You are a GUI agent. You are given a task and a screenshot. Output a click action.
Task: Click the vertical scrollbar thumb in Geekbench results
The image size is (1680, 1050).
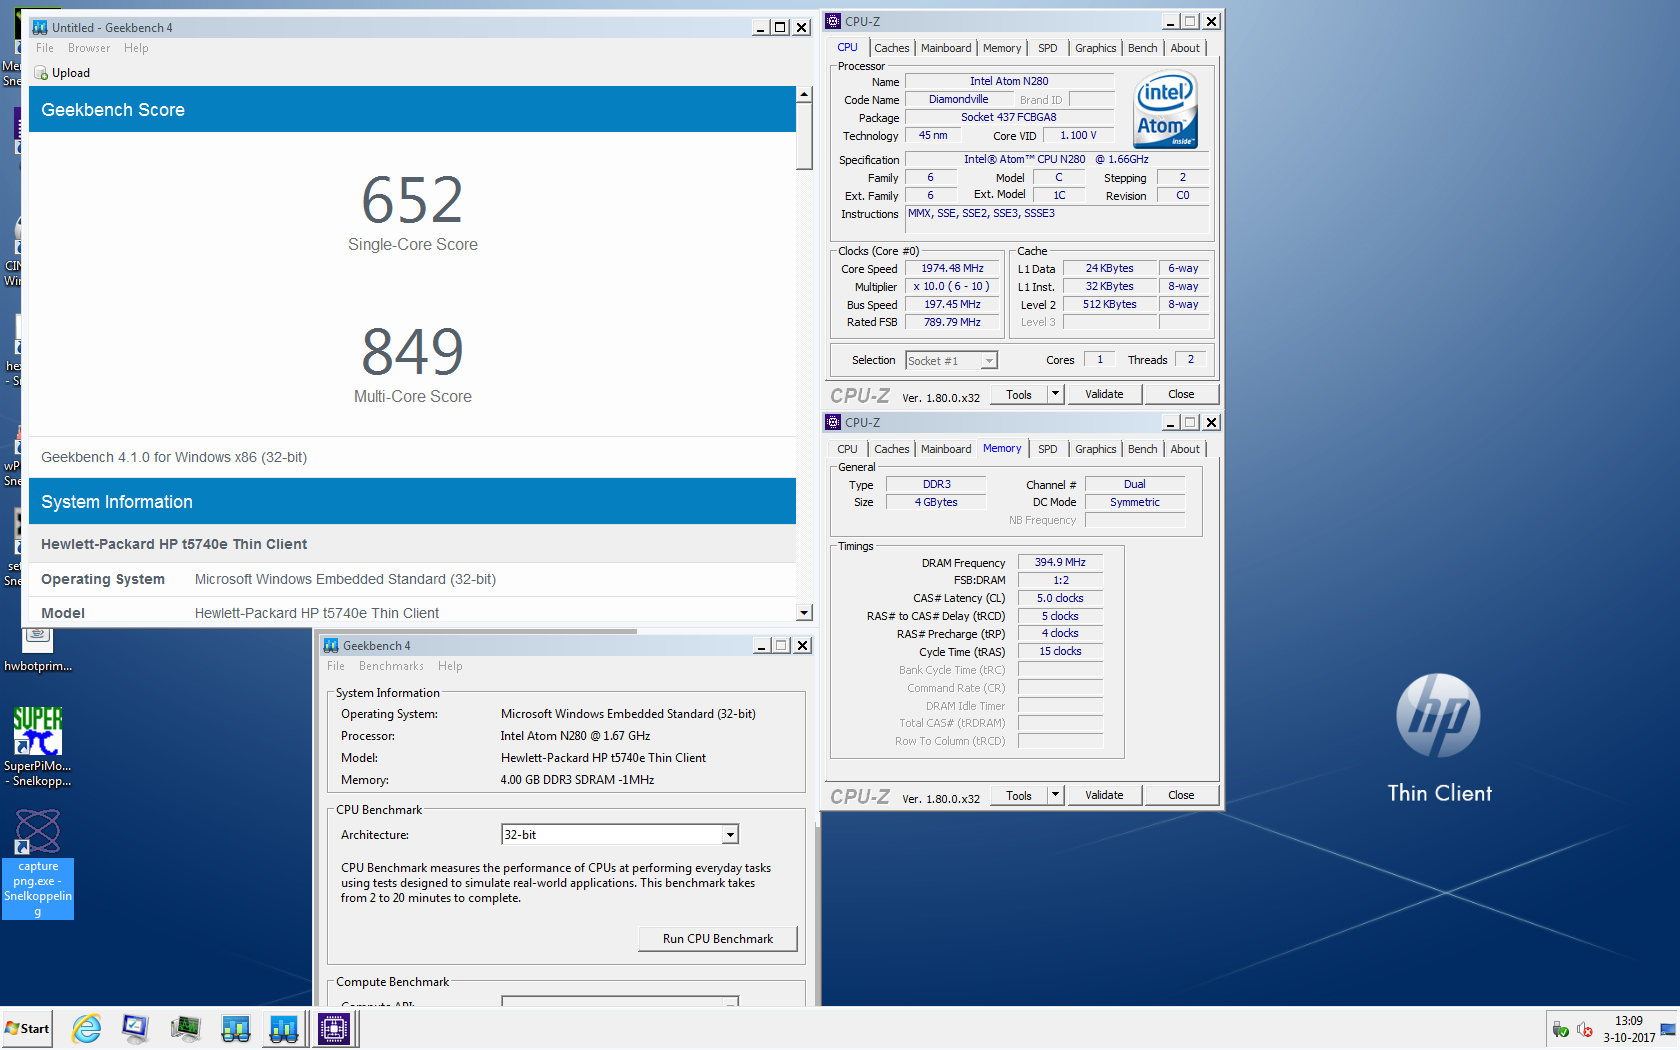click(x=804, y=136)
